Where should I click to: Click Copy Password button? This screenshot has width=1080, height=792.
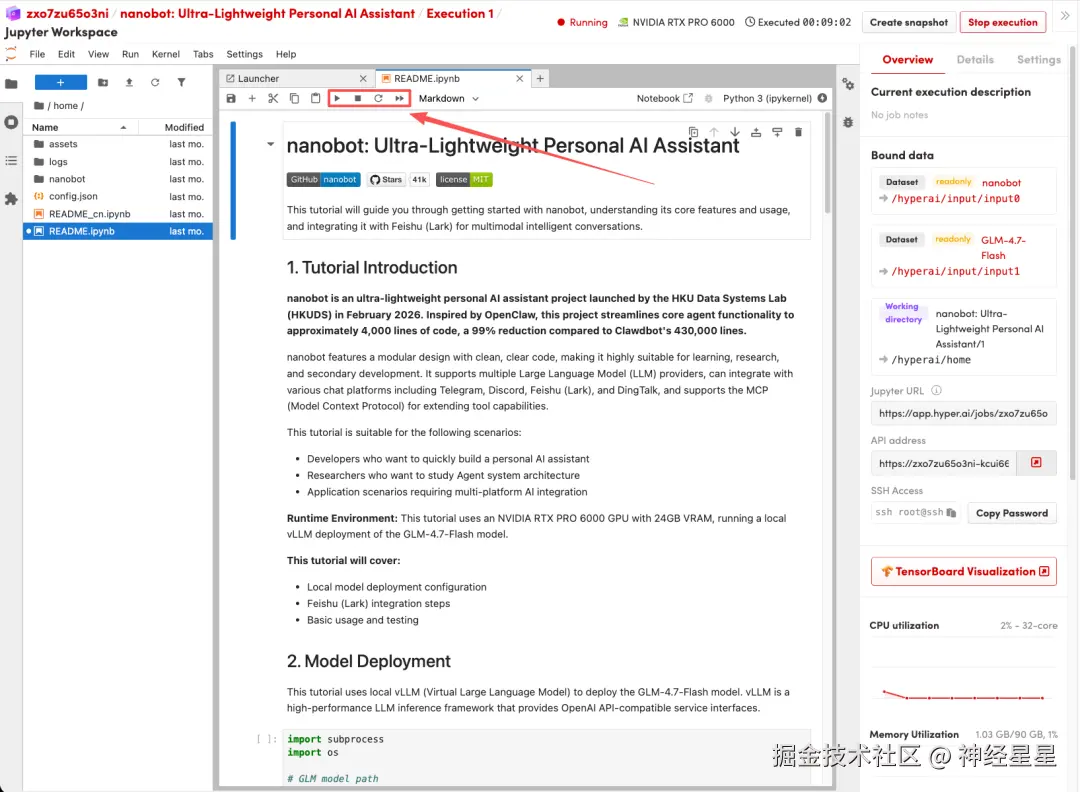tap(1011, 513)
